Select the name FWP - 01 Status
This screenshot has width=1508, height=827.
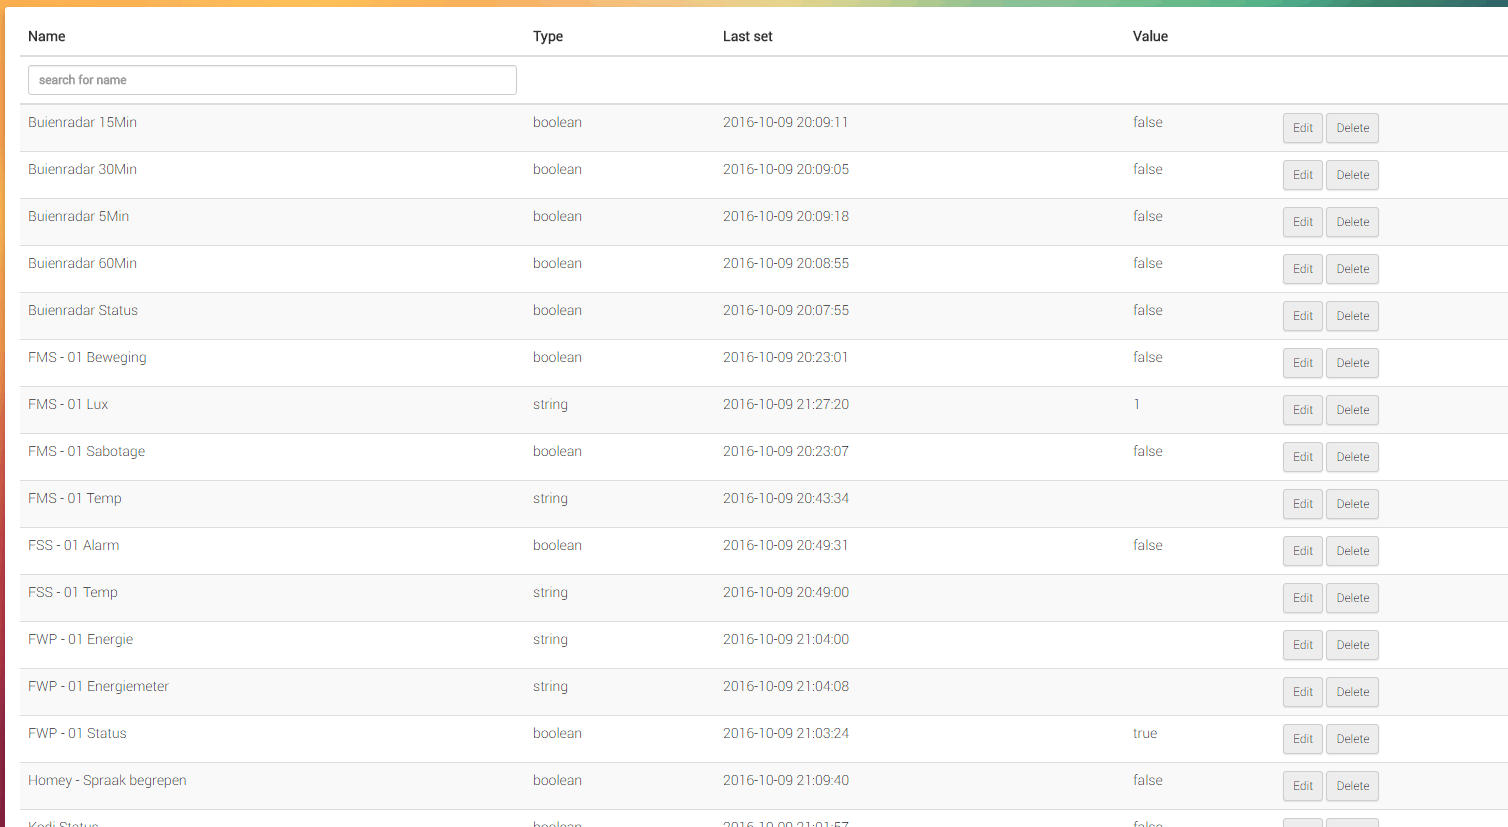click(x=77, y=733)
